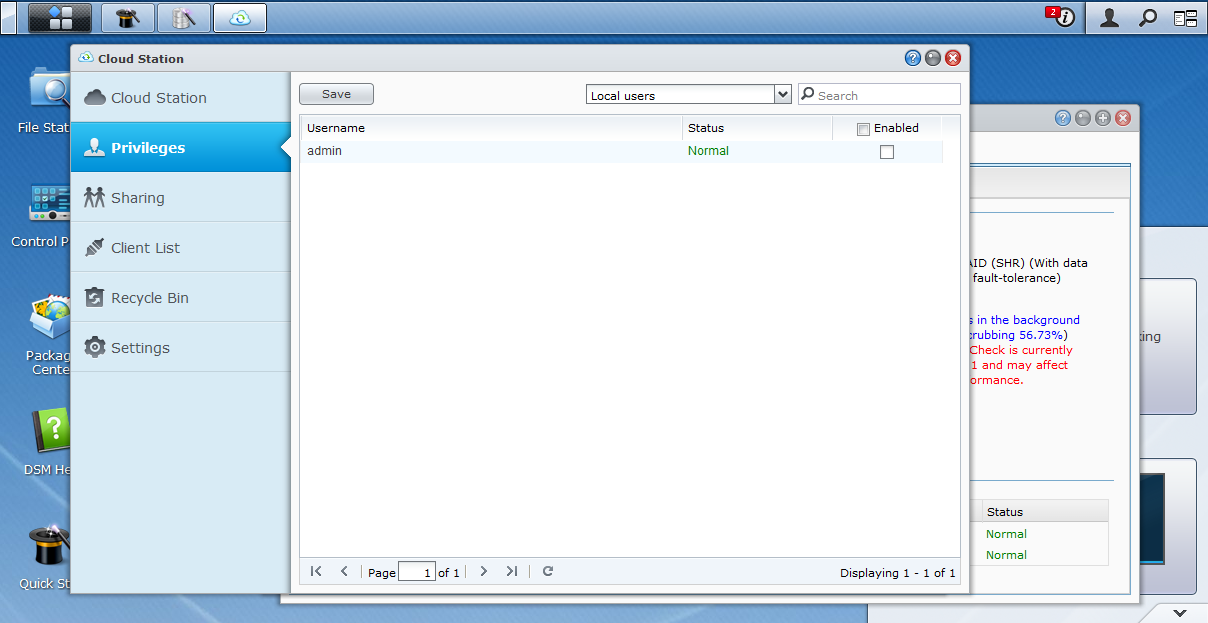The height and width of the screenshot is (623, 1208).
Task: Close the background Storage Manager window
Action: [x=1123, y=118]
